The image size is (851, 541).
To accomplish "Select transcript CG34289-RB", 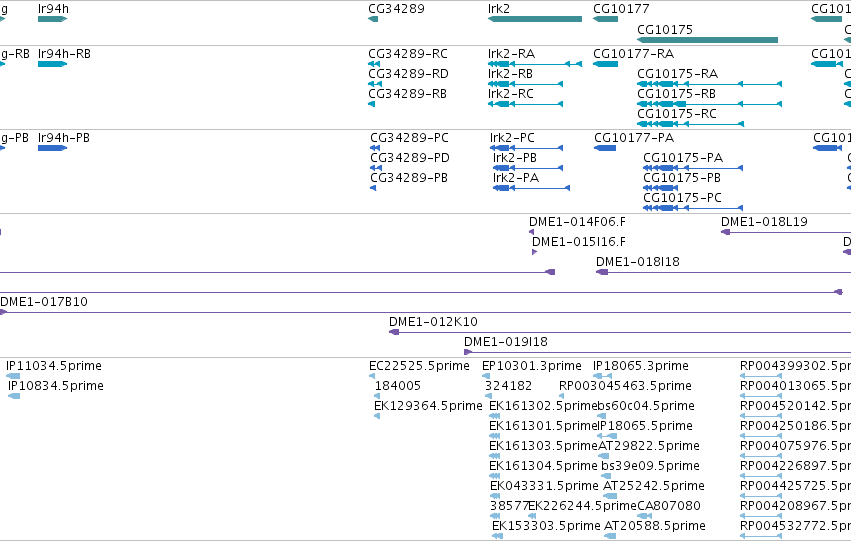I will [407, 94].
